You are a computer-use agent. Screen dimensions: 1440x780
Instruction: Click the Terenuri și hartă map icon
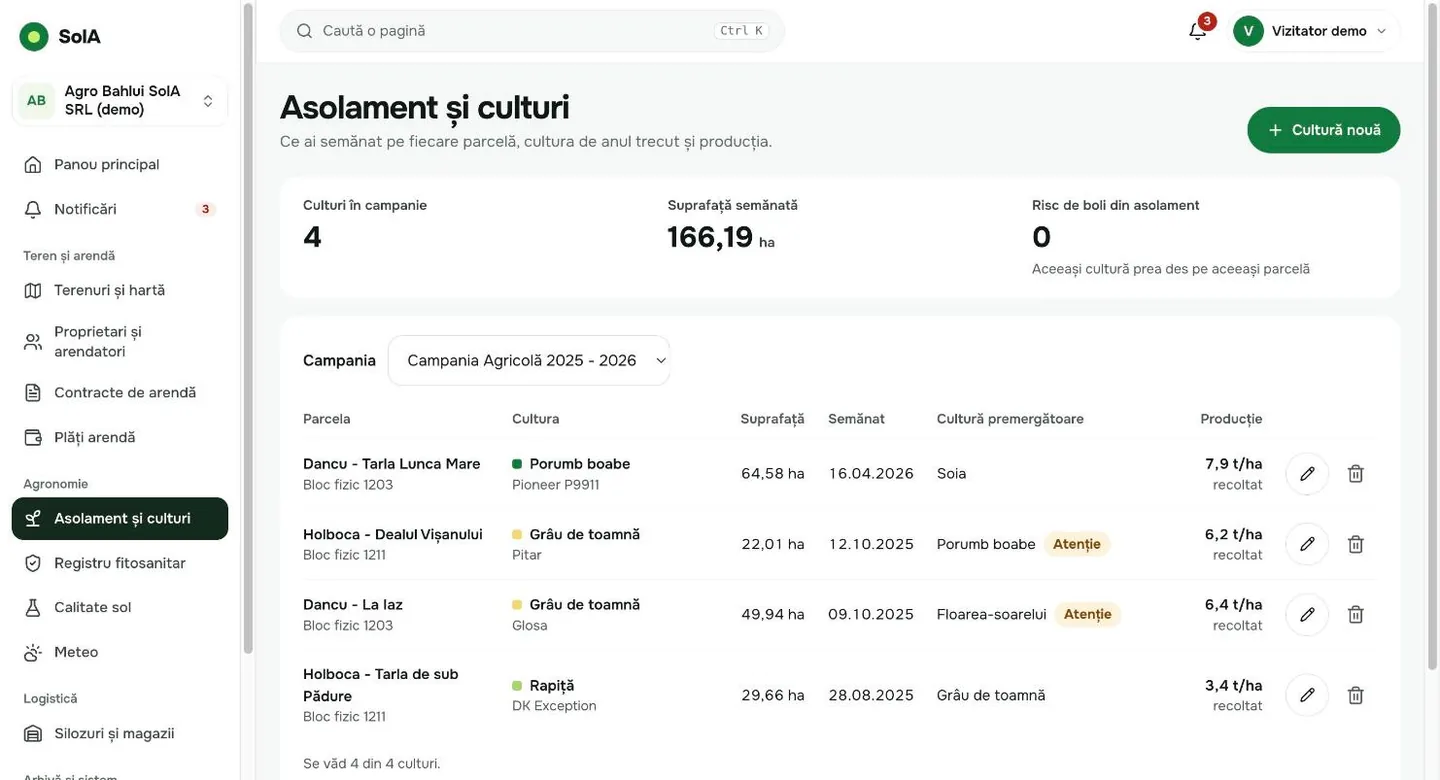(33, 290)
